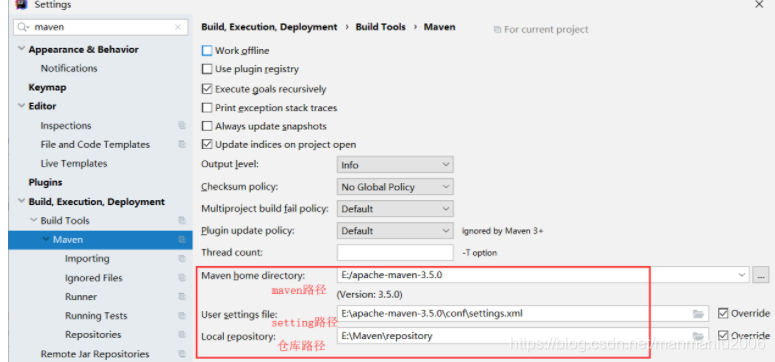Click the project-level icon next to Build Tools

(182, 221)
